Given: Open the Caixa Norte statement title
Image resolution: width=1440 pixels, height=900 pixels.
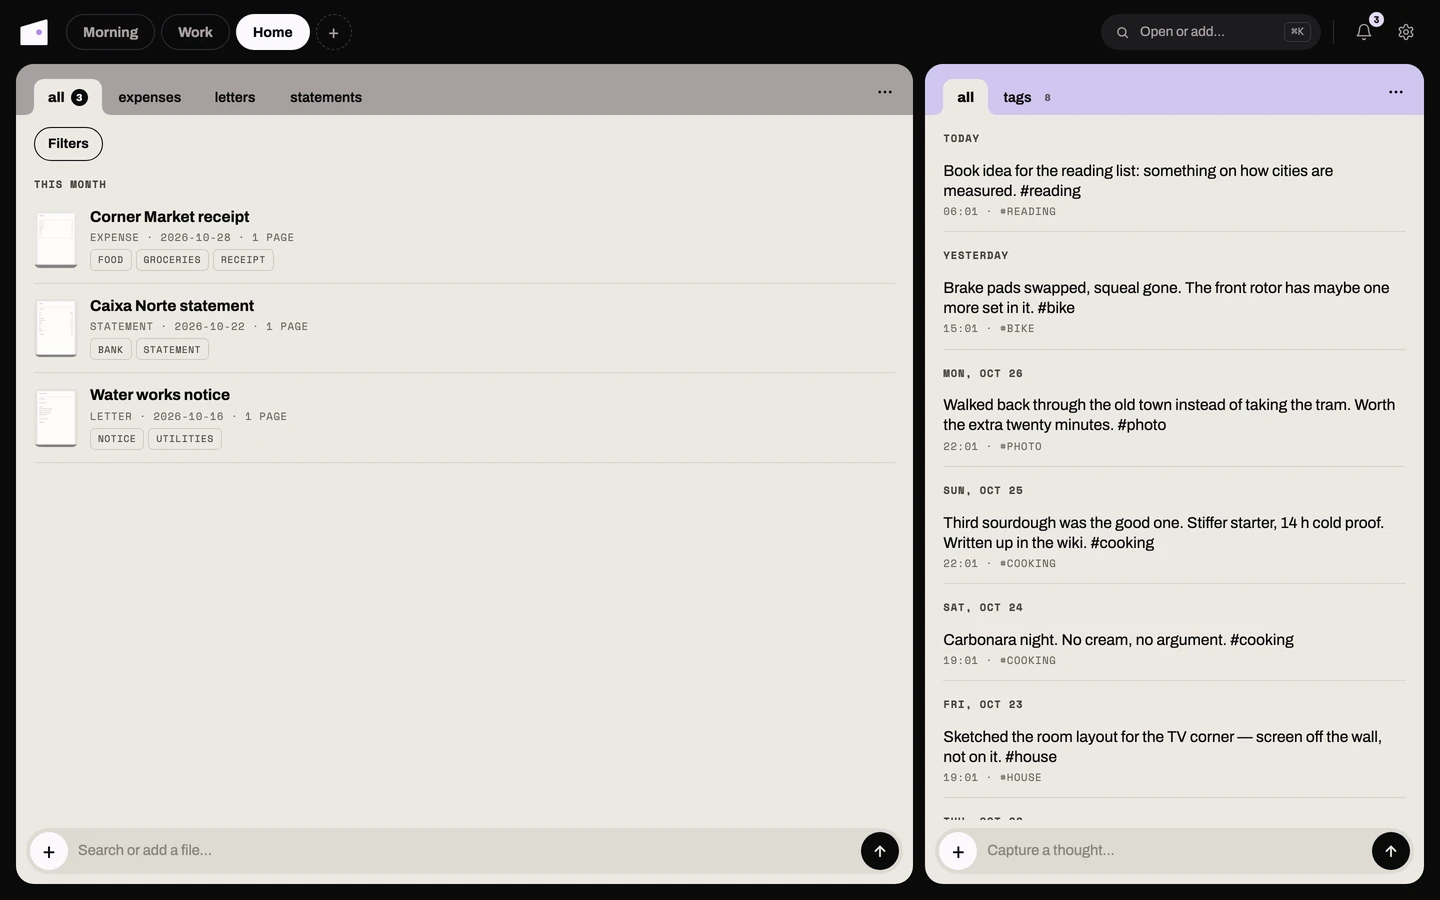Looking at the screenshot, I should (172, 306).
